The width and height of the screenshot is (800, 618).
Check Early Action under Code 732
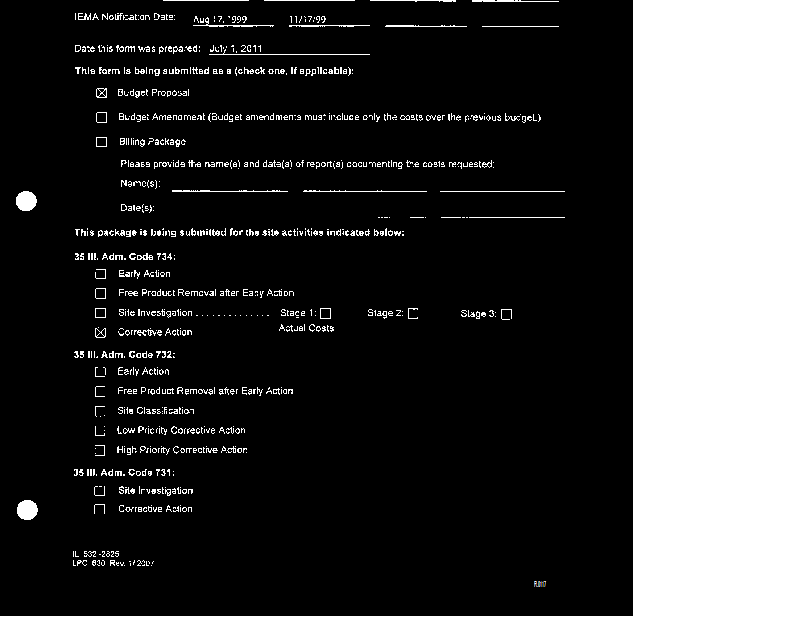click(x=100, y=372)
